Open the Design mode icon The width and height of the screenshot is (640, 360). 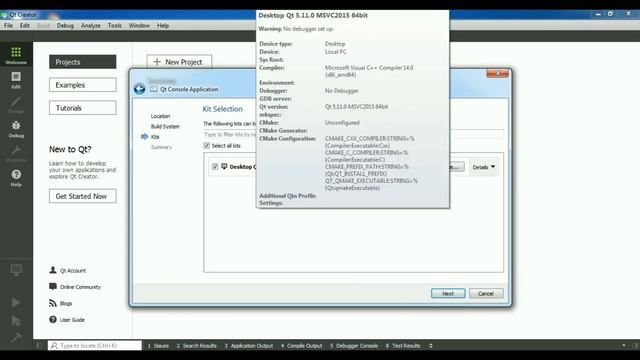point(16,104)
